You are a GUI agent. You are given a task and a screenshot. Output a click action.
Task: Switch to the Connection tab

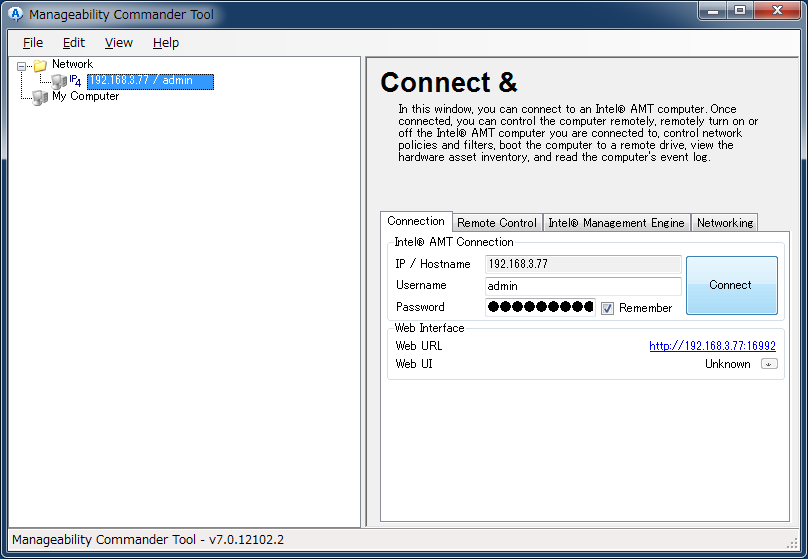pyautogui.click(x=416, y=221)
